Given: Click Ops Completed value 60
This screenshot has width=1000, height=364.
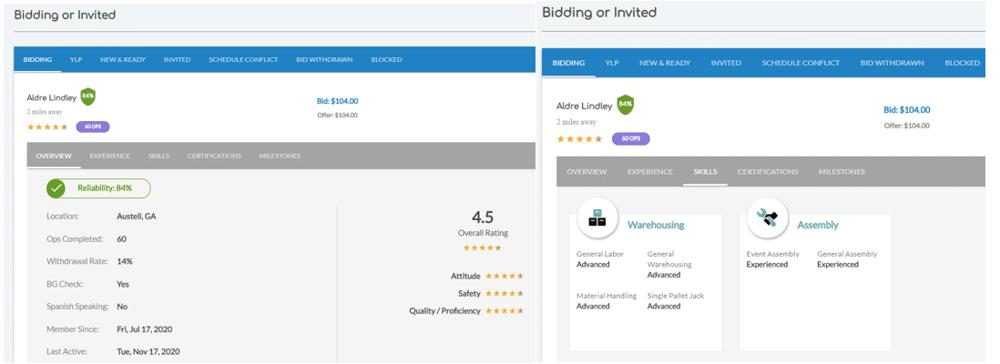Looking at the screenshot, I should [x=121, y=239].
